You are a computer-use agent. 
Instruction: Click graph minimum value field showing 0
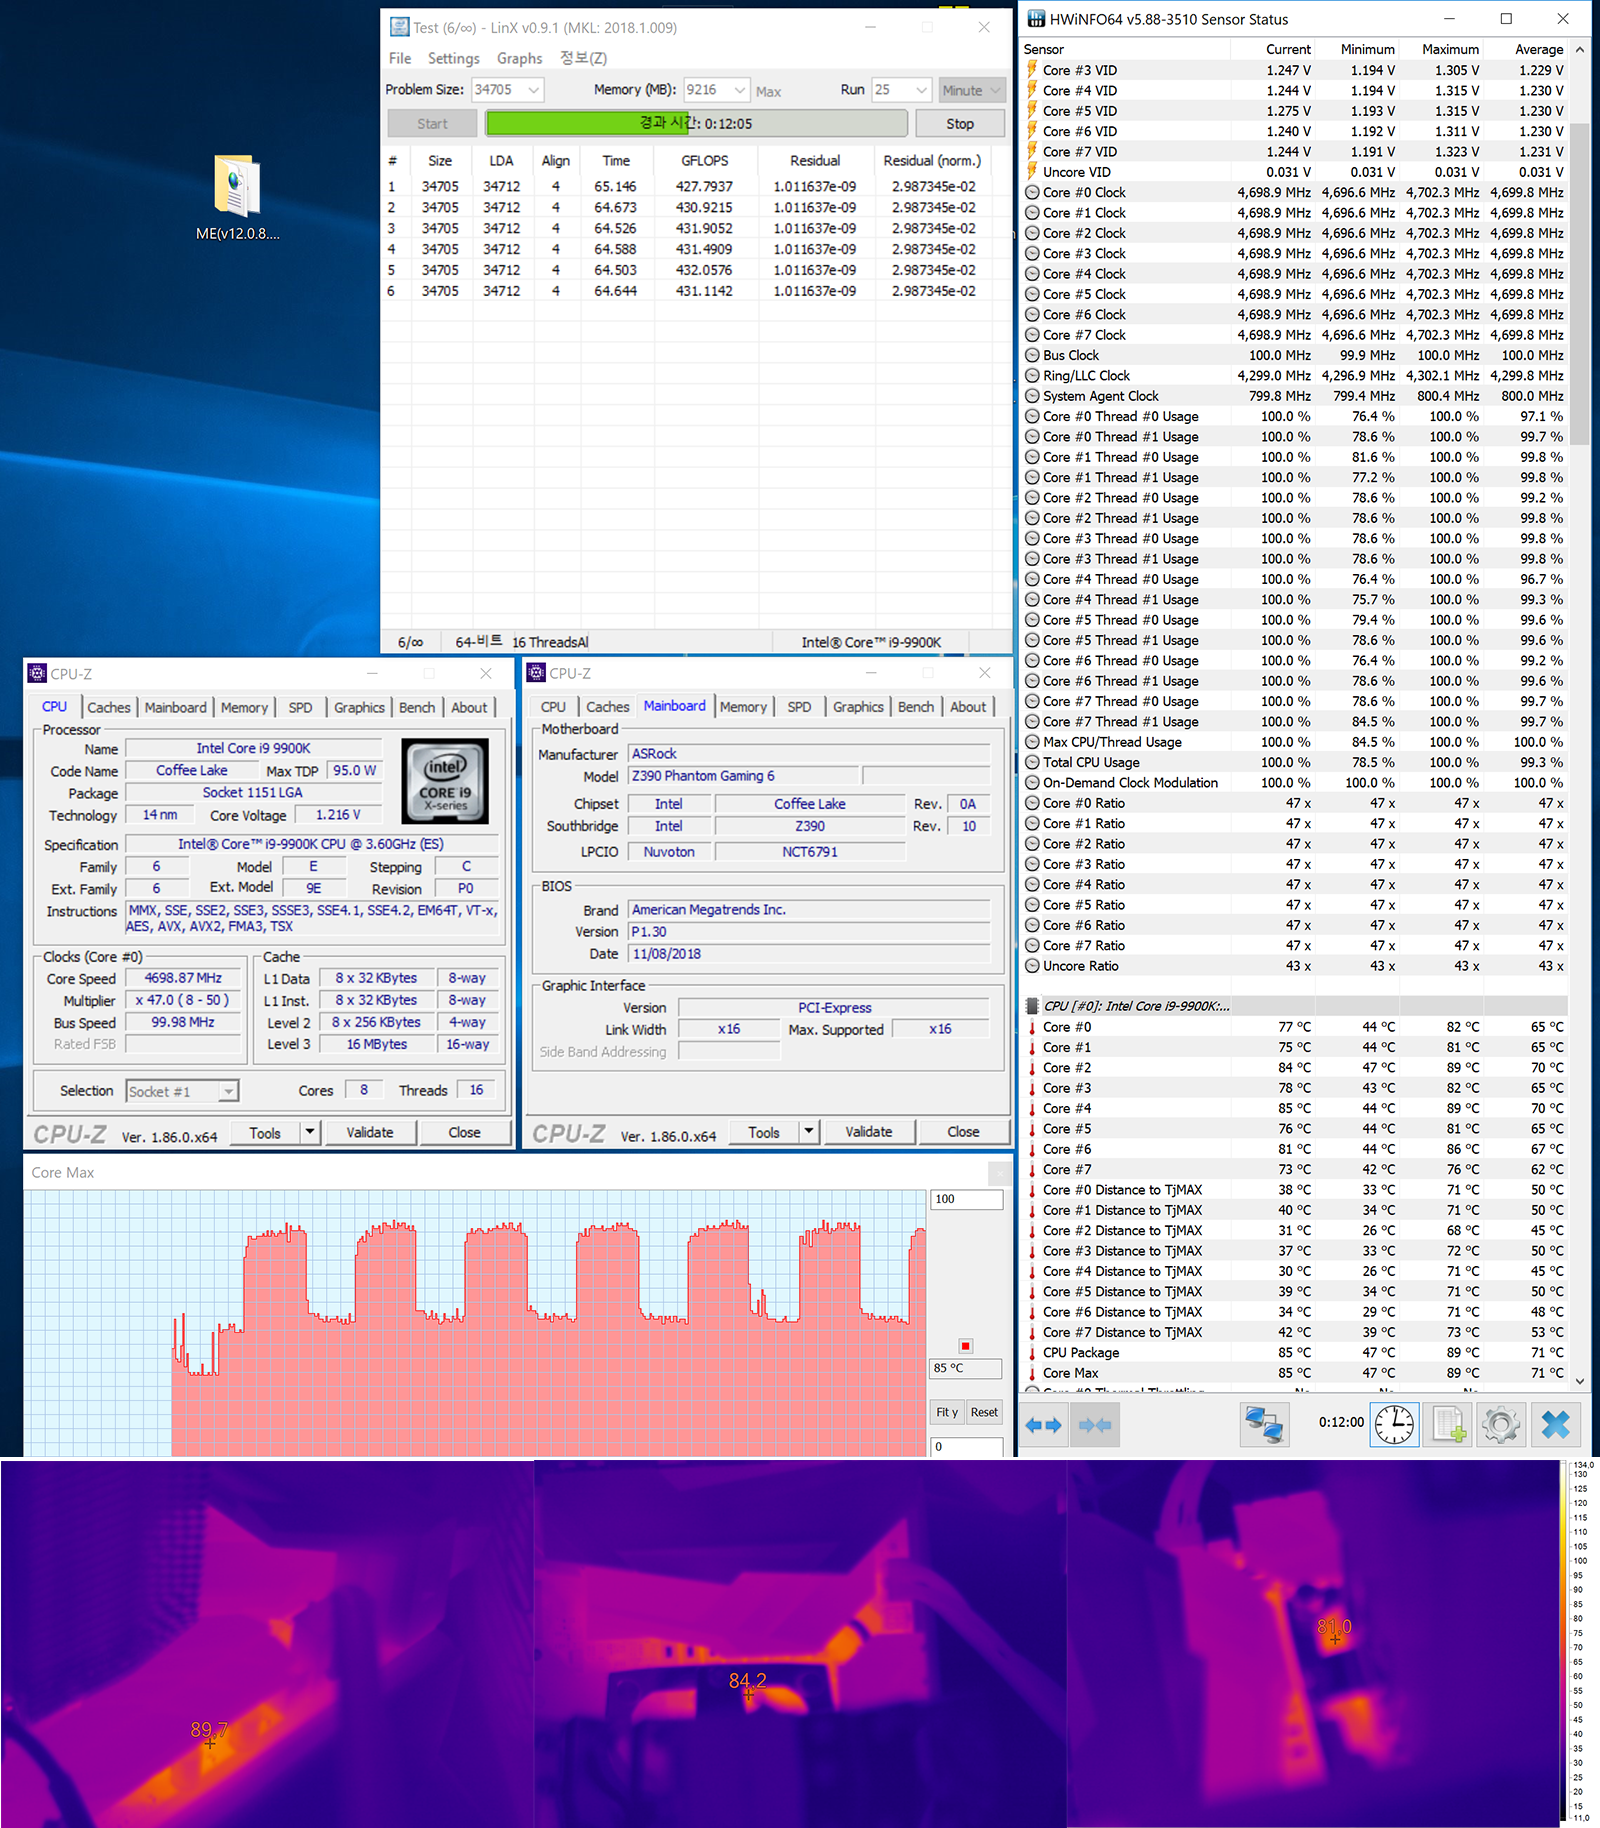(x=967, y=1446)
